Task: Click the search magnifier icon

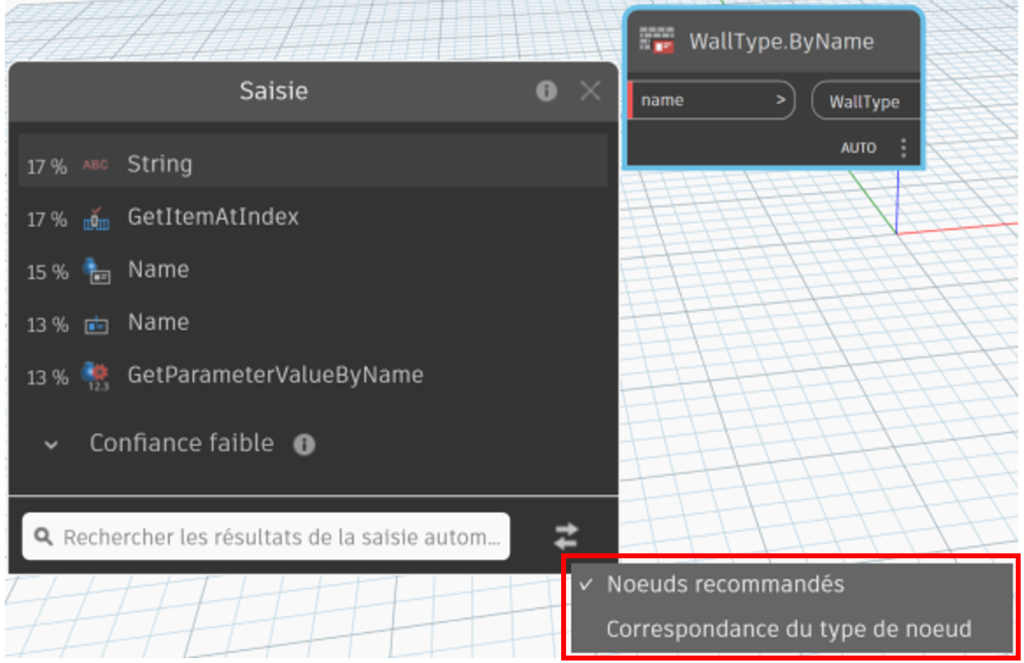Action: [45, 537]
